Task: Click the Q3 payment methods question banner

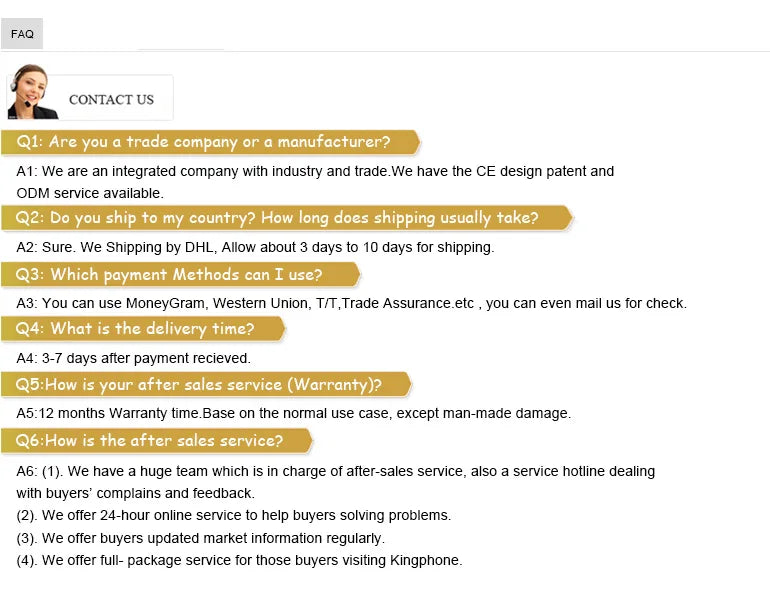Action: pyautogui.click(x=180, y=274)
